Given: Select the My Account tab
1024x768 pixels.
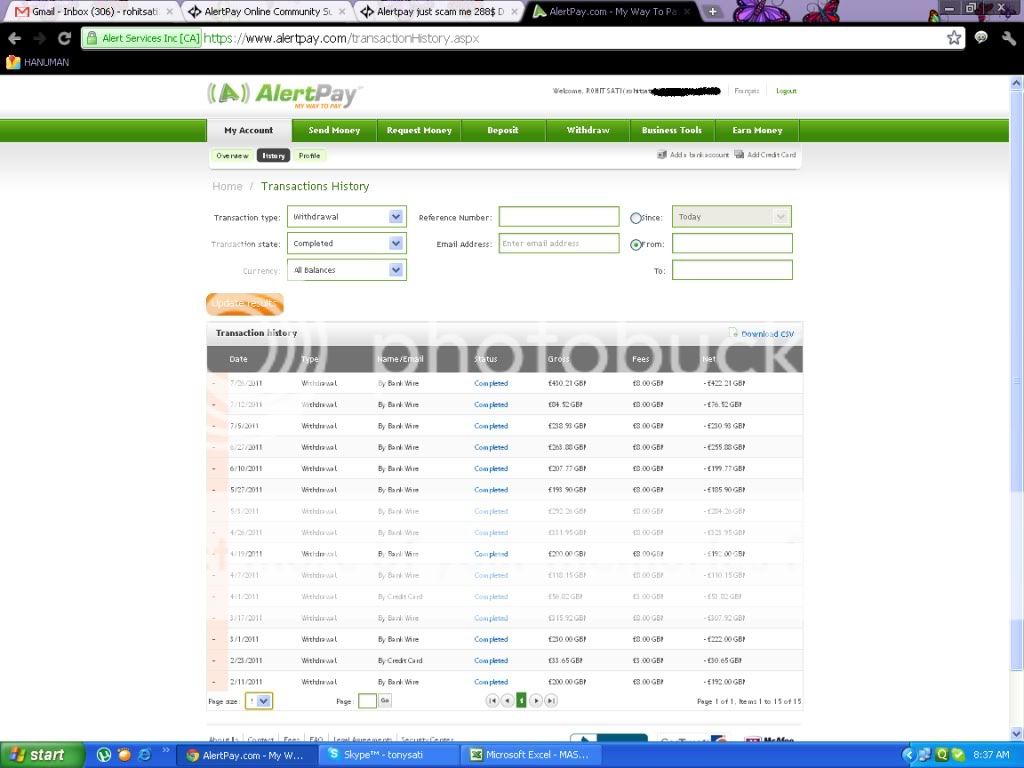Looking at the screenshot, I should click(249, 130).
